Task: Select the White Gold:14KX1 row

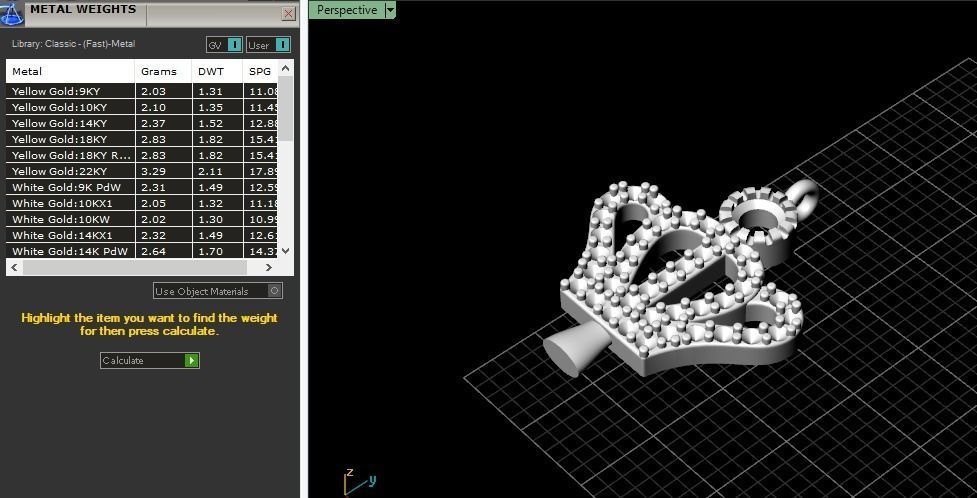Action: pos(142,235)
